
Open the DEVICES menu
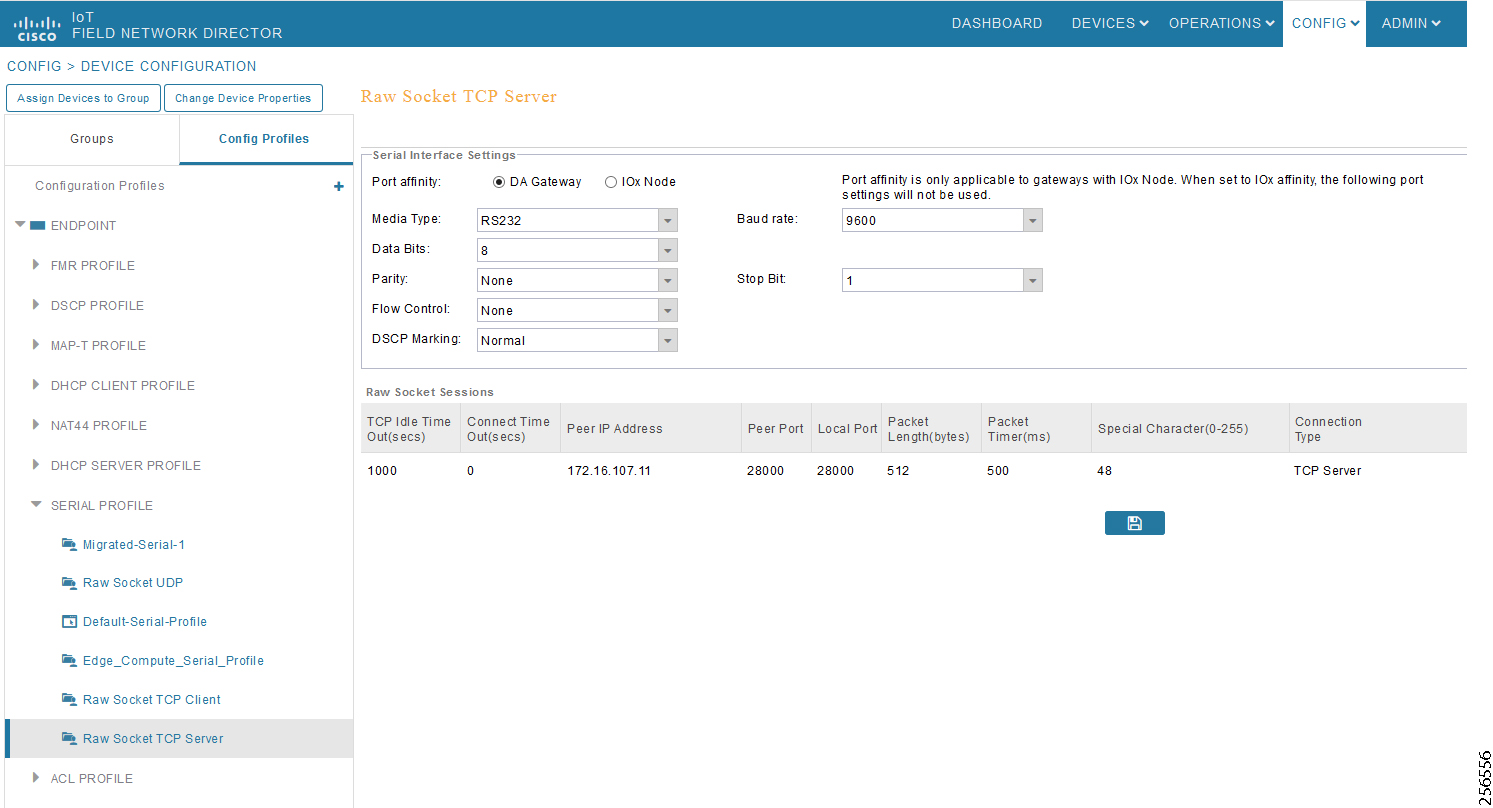pyautogui.click(x=1109, y=23)
